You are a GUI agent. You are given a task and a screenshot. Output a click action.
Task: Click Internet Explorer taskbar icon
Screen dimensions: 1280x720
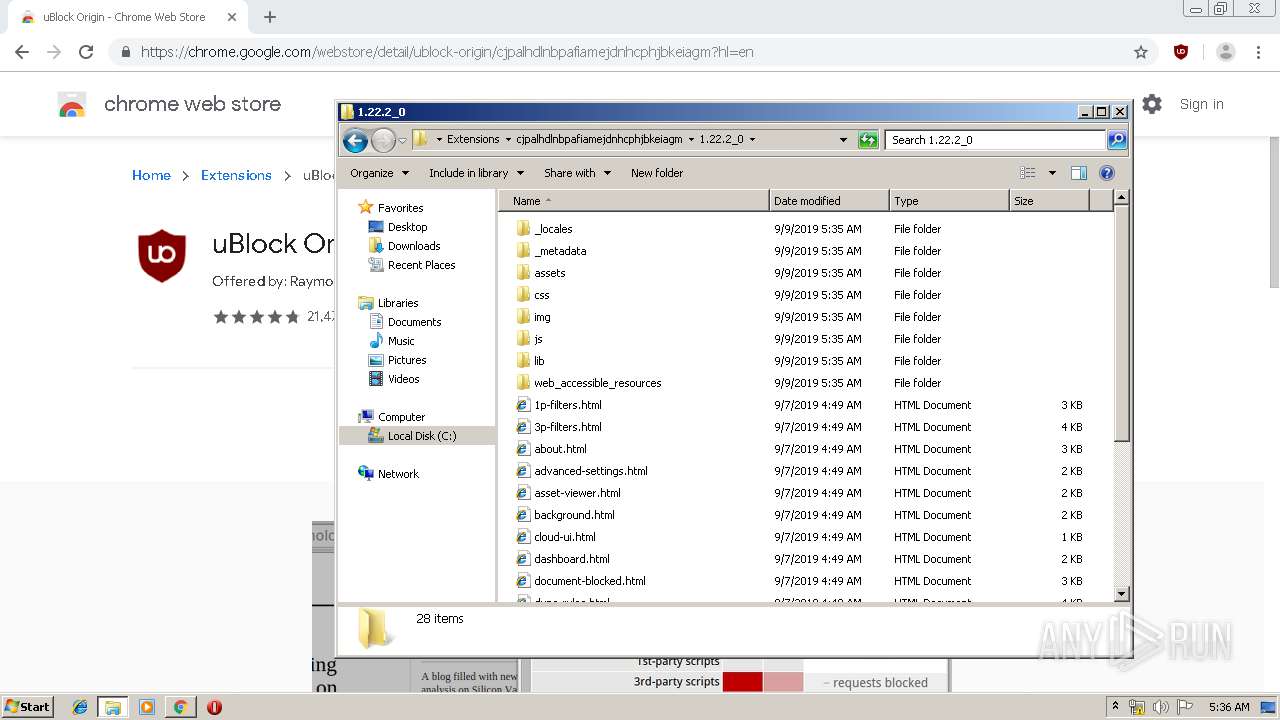click(80, 707)
